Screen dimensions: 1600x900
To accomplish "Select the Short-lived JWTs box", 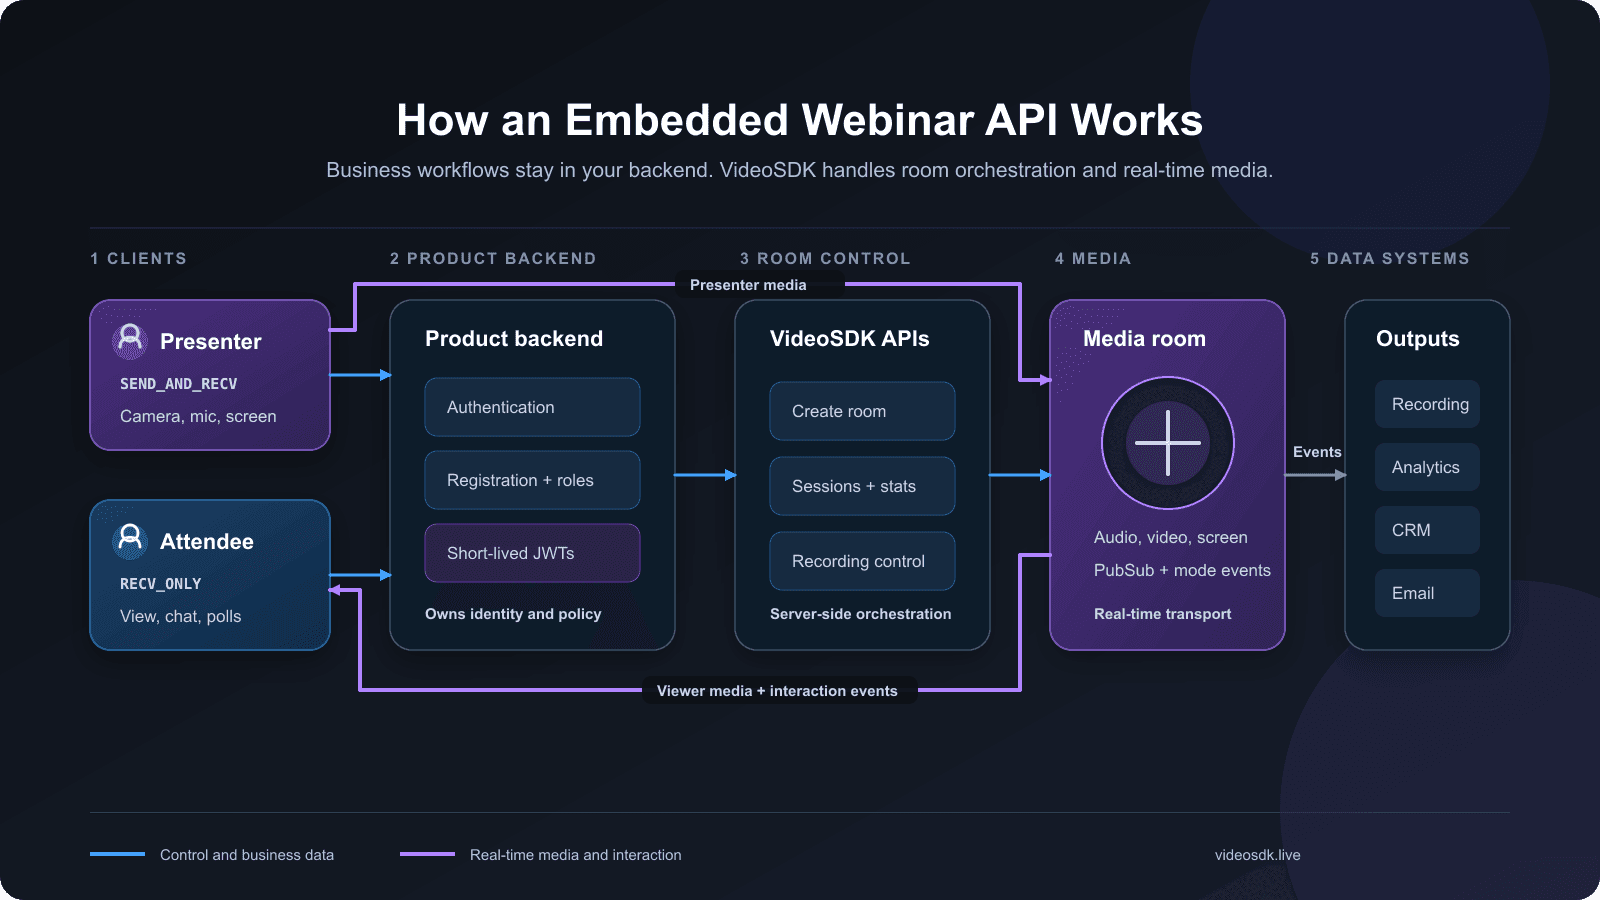I will [x=532, y=553].
